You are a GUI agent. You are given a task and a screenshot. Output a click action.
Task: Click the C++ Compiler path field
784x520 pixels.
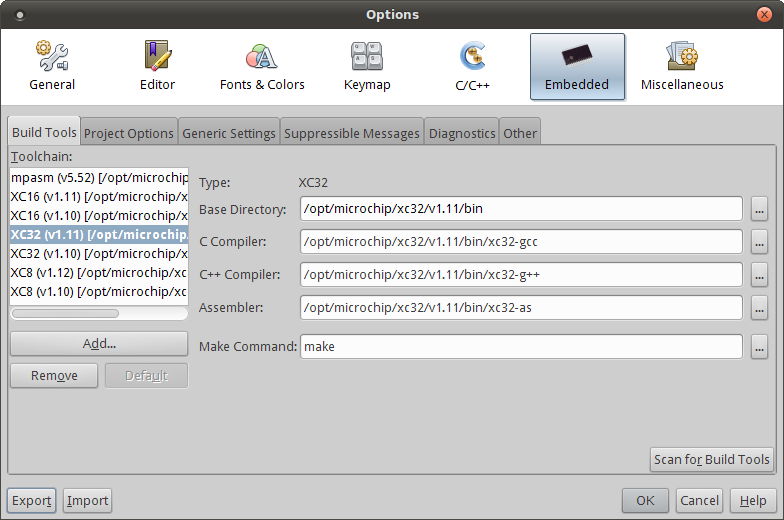click(x=521, y=274)
